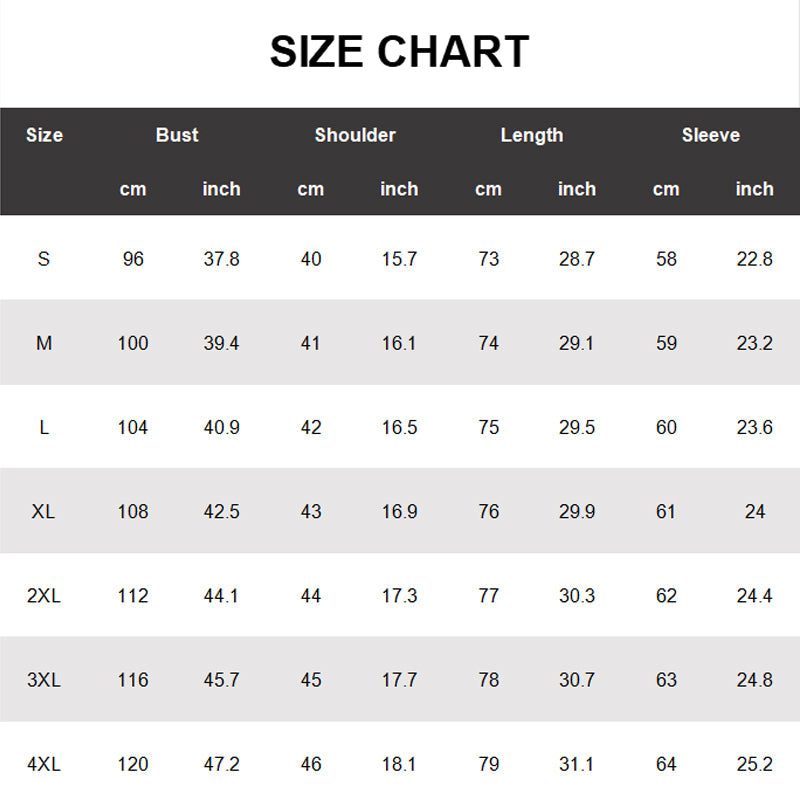Click the 16.5 inch shoulder value
This screenshot has height=800, width=800.
click(399, 427)
